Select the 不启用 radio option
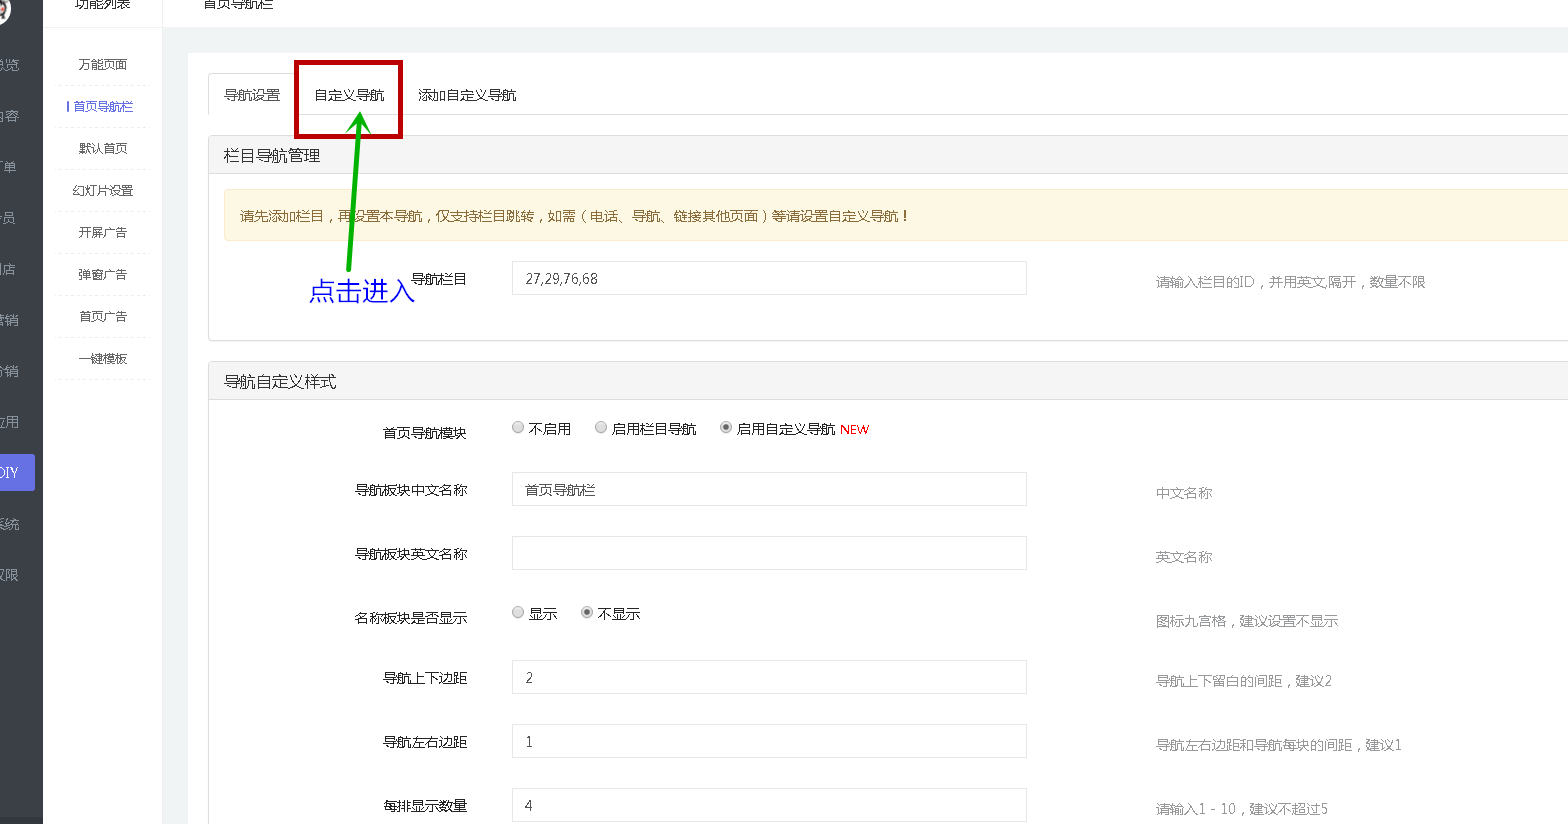The height and width of the screenshot is (824, 1568). coord(518,428)
